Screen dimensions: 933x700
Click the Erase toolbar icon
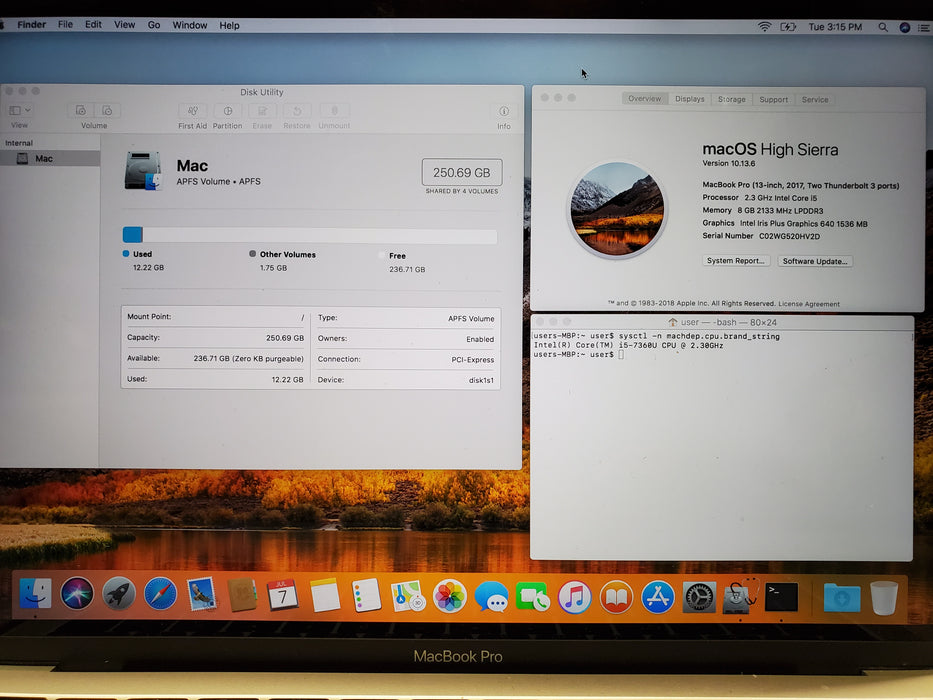point(262,111)
